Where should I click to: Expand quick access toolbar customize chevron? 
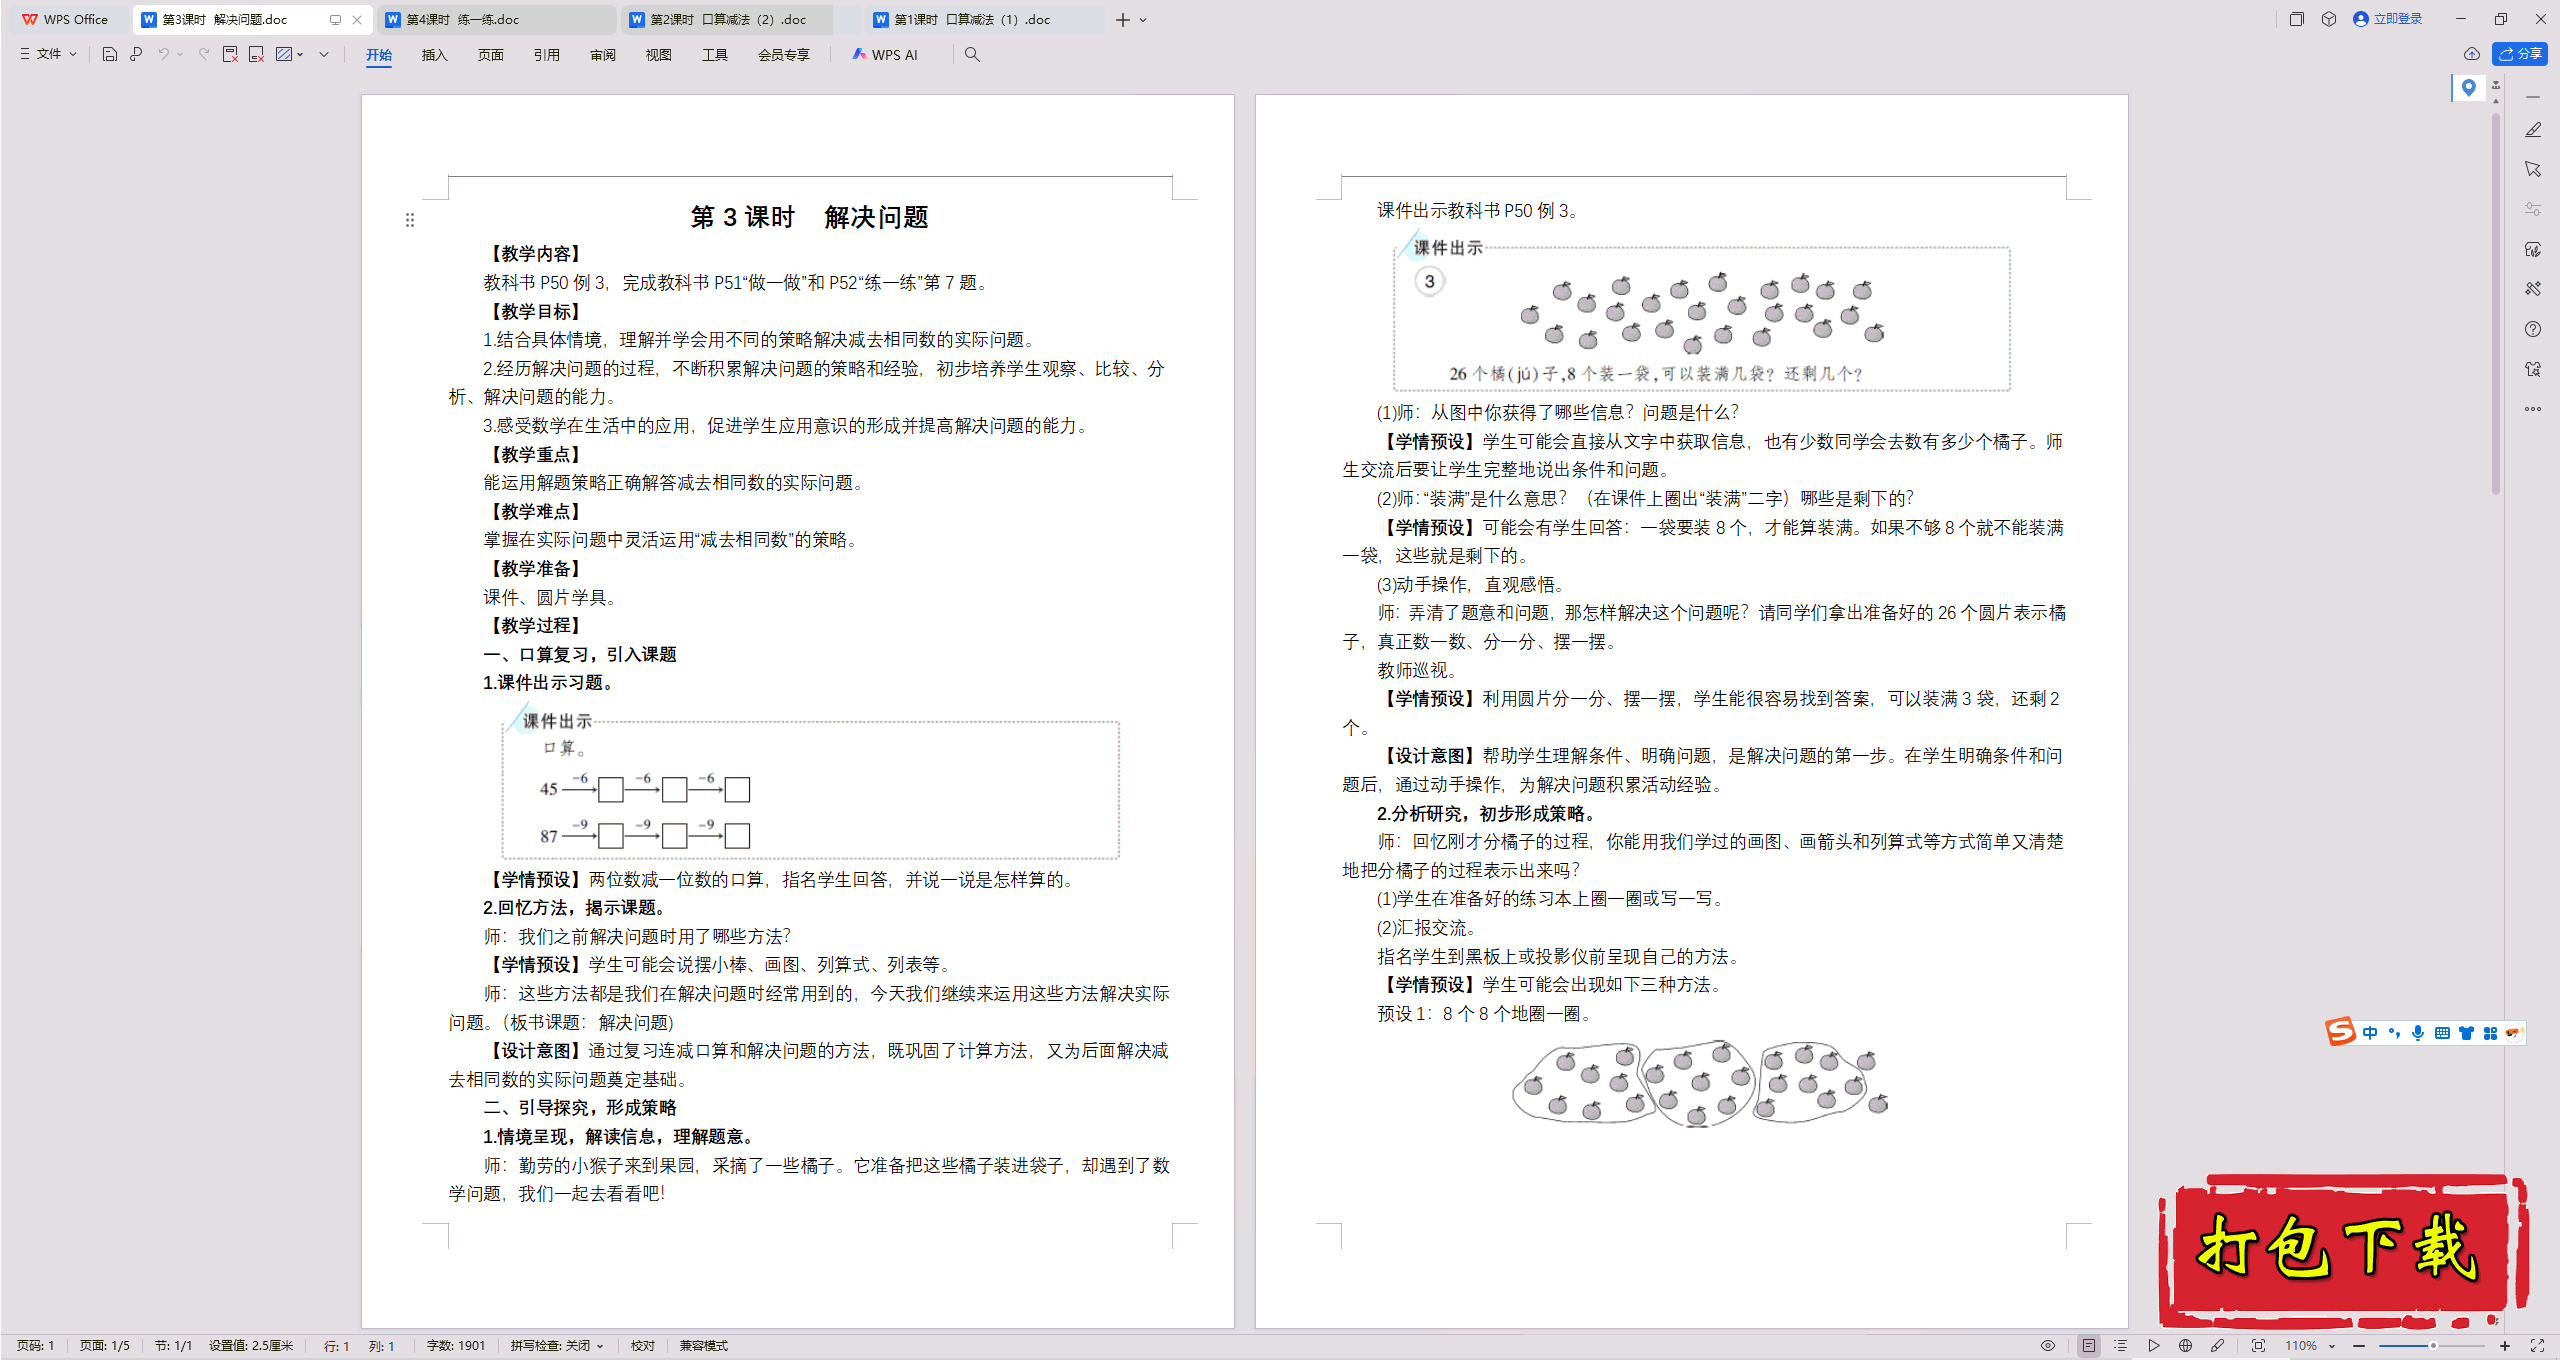click(x=324, y=54)
